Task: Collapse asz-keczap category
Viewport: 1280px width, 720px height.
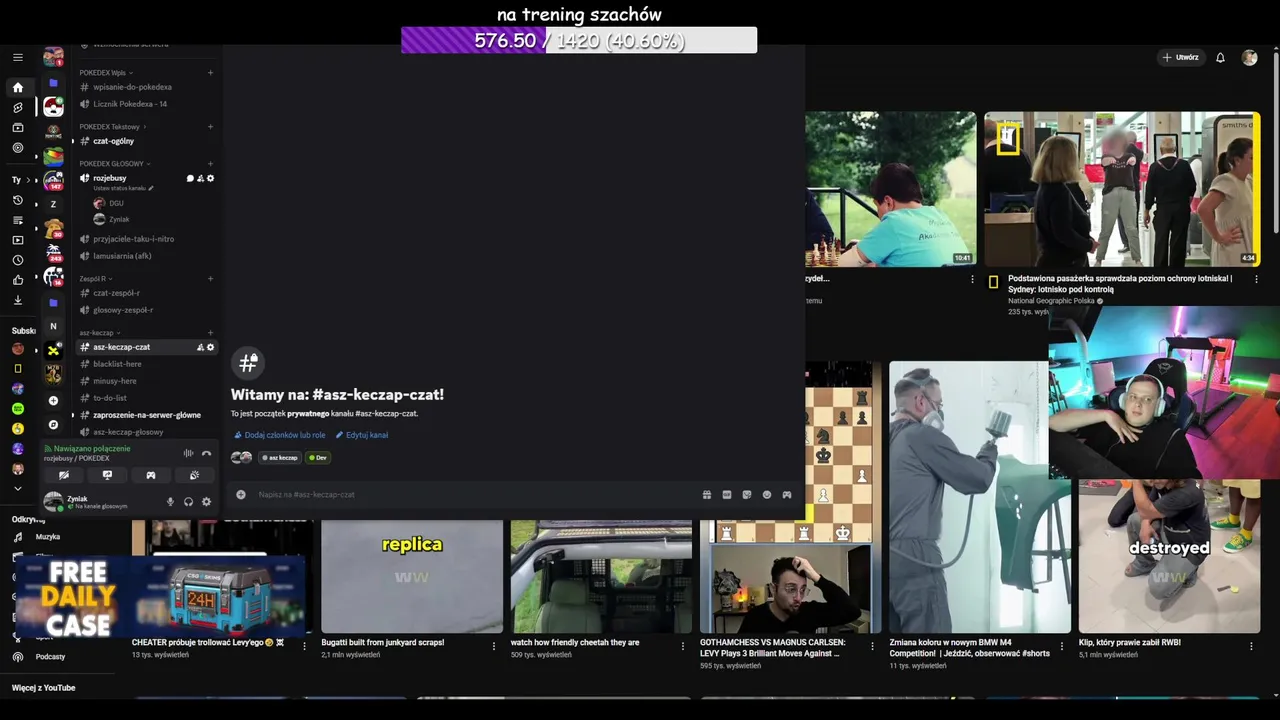Action: pos(100,332)
